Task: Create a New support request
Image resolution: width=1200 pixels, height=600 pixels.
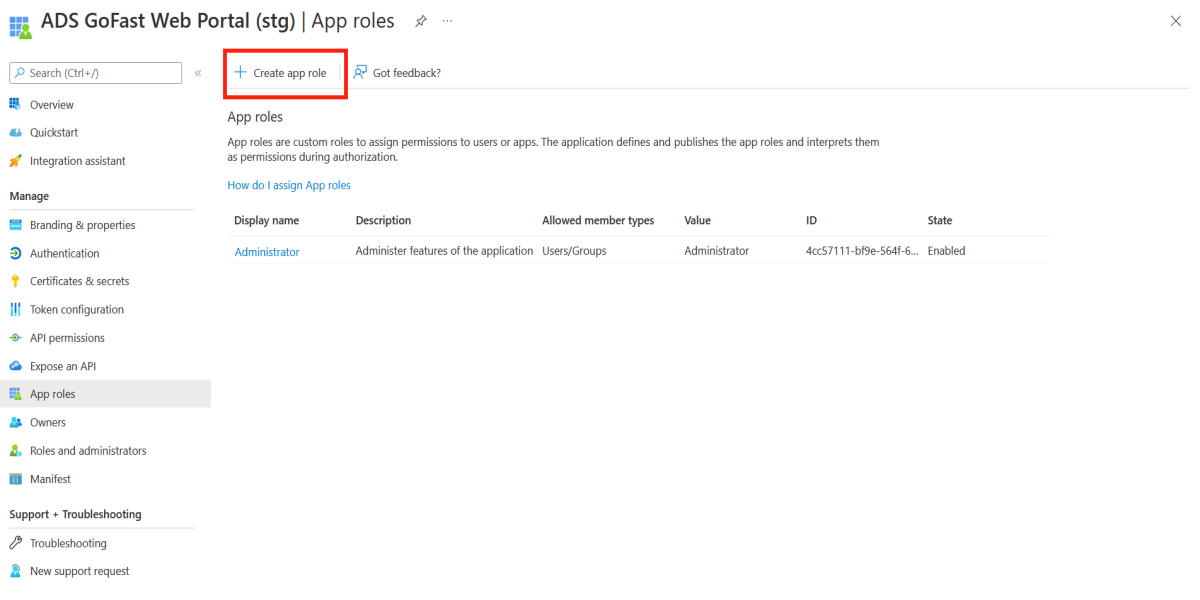Action: pos(80,571)
